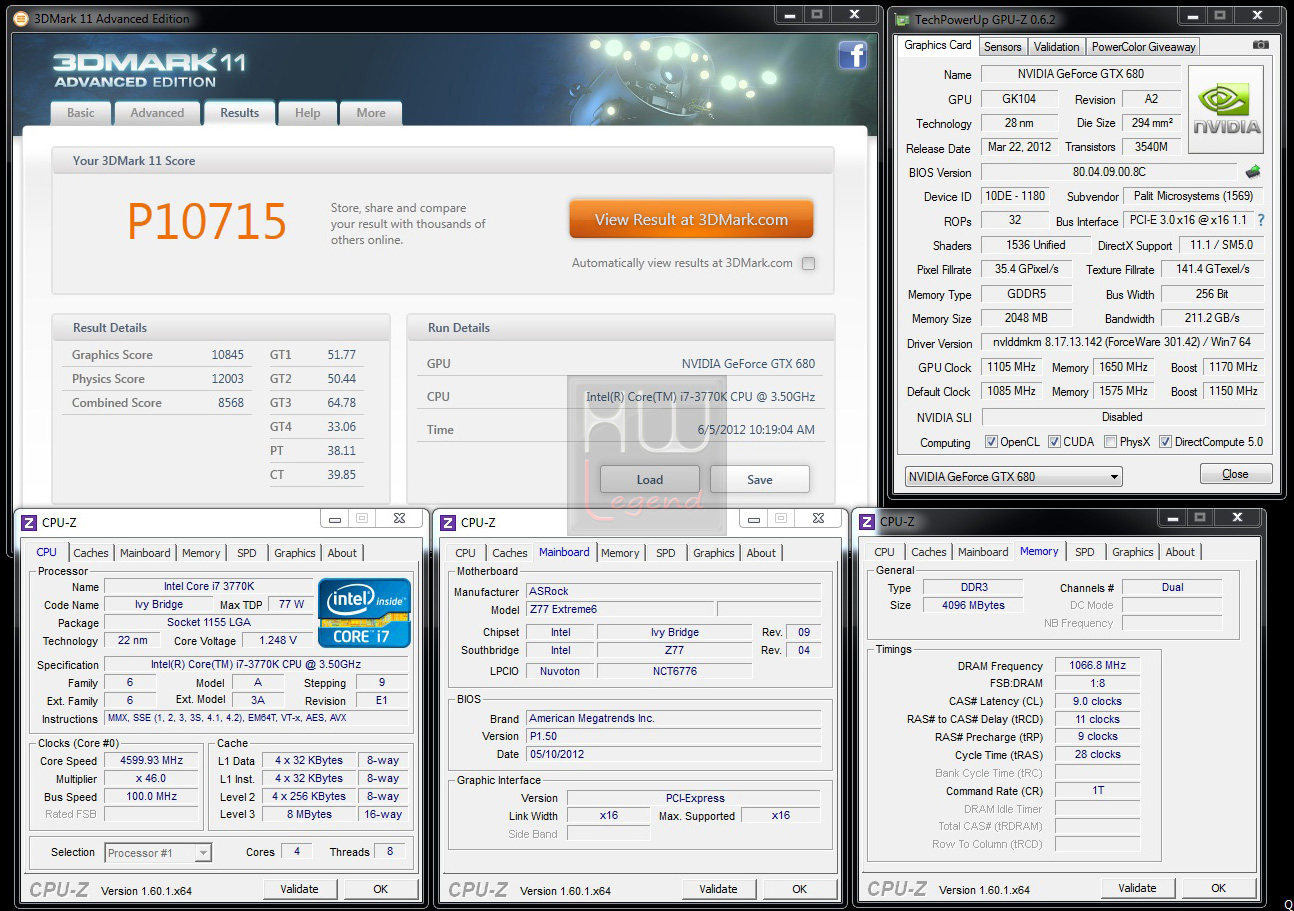Click the P10715 score in 3DMark
1294x911 pixels.
tap(207, 222)
